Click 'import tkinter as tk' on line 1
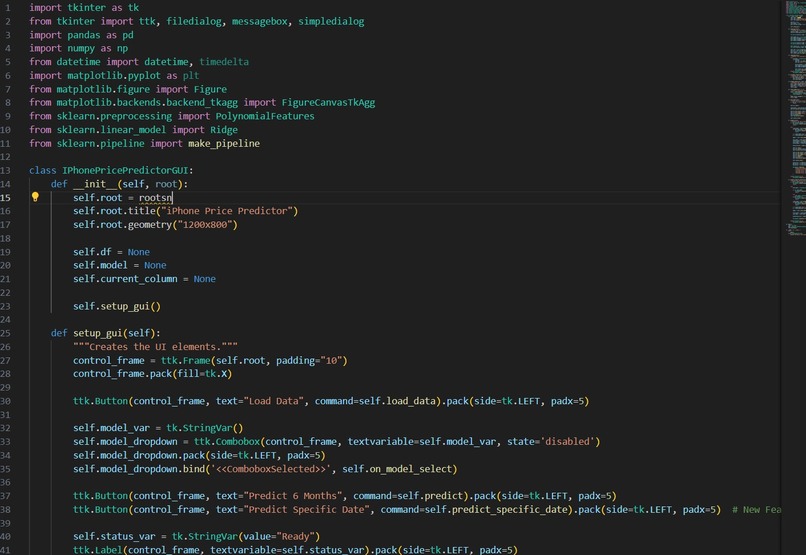Image resolution: width=806 pixels, height=555 pixels. pyautogui.click(x=84, y=8)
